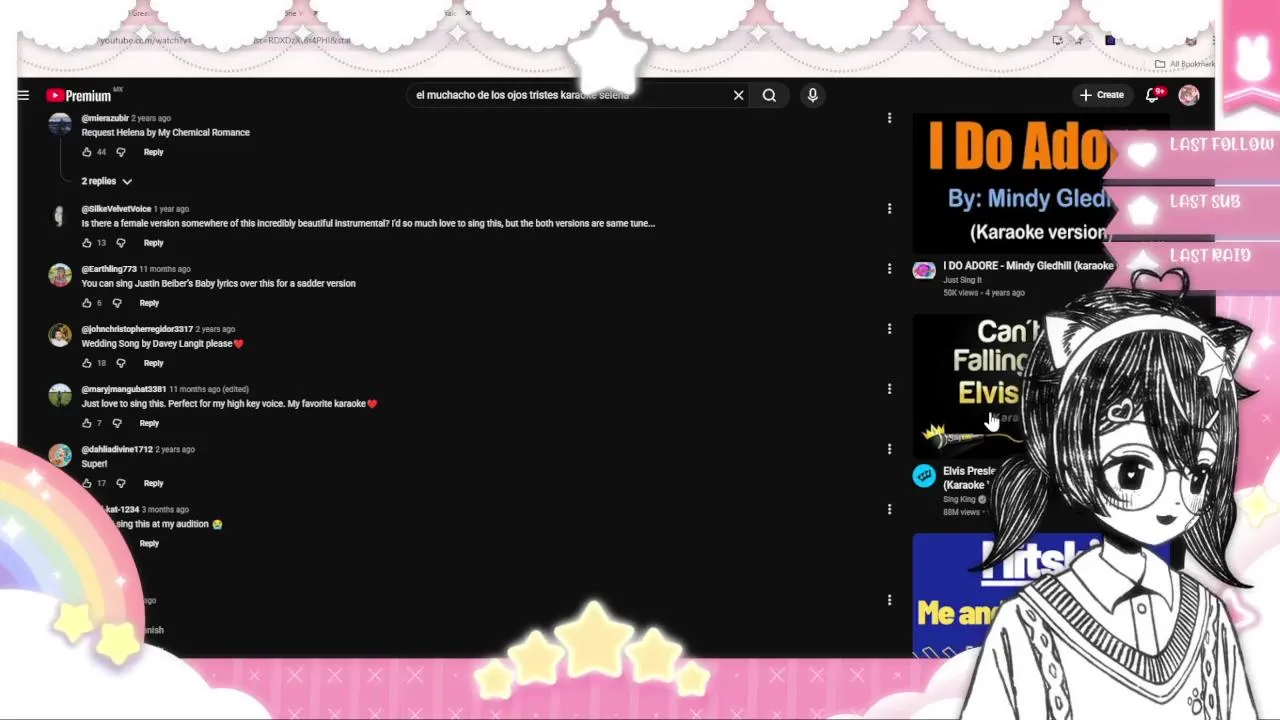Reply to the Helena request comment
Viewport: 1280px width, 720px height.
pos(153,152)
